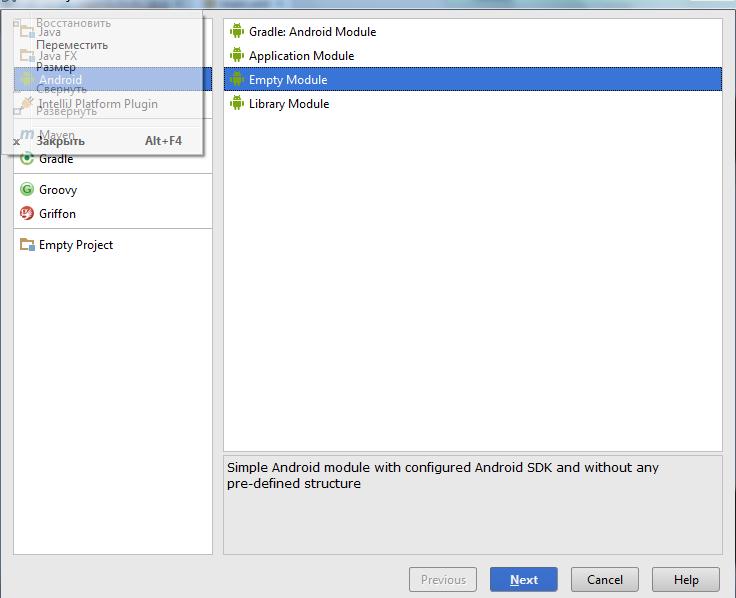736x598 pixels.
Task: Select Griffon project type
Action: [113, 214]
